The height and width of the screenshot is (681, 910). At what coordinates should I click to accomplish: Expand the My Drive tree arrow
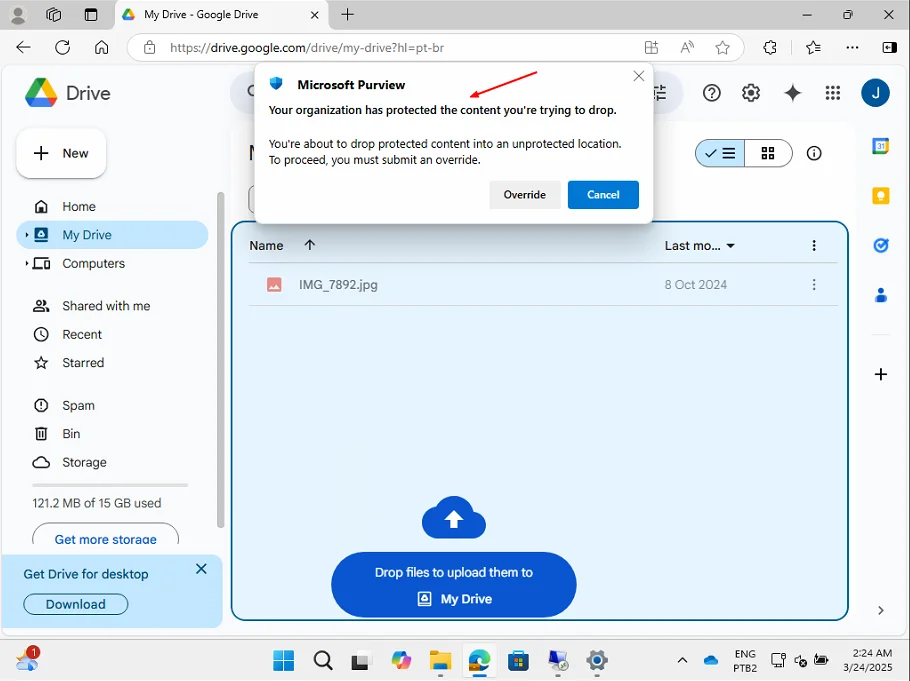tap(26, 235)
